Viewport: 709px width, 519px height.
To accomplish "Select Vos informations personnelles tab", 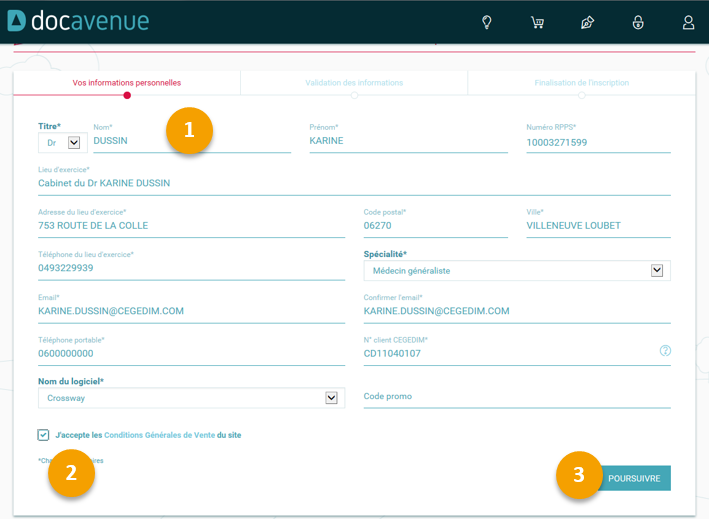I will click(x=127, y=83).
